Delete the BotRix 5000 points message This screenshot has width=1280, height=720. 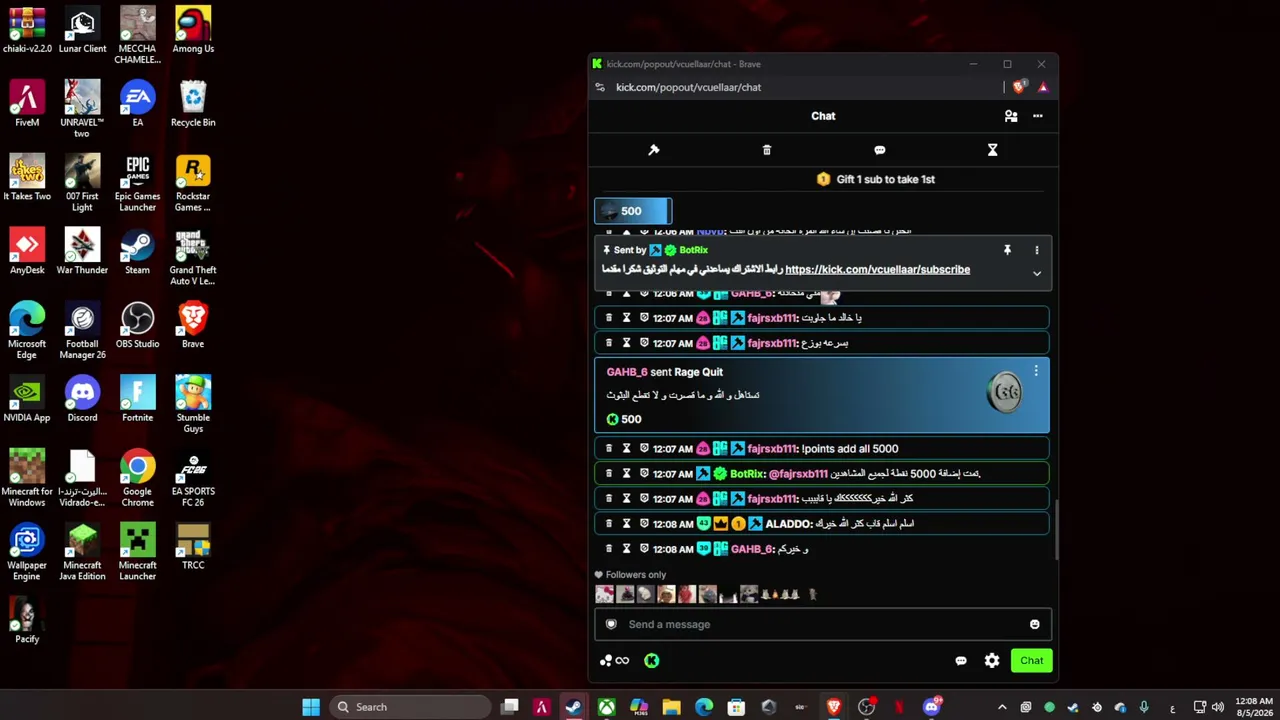(x=608, y=474)
